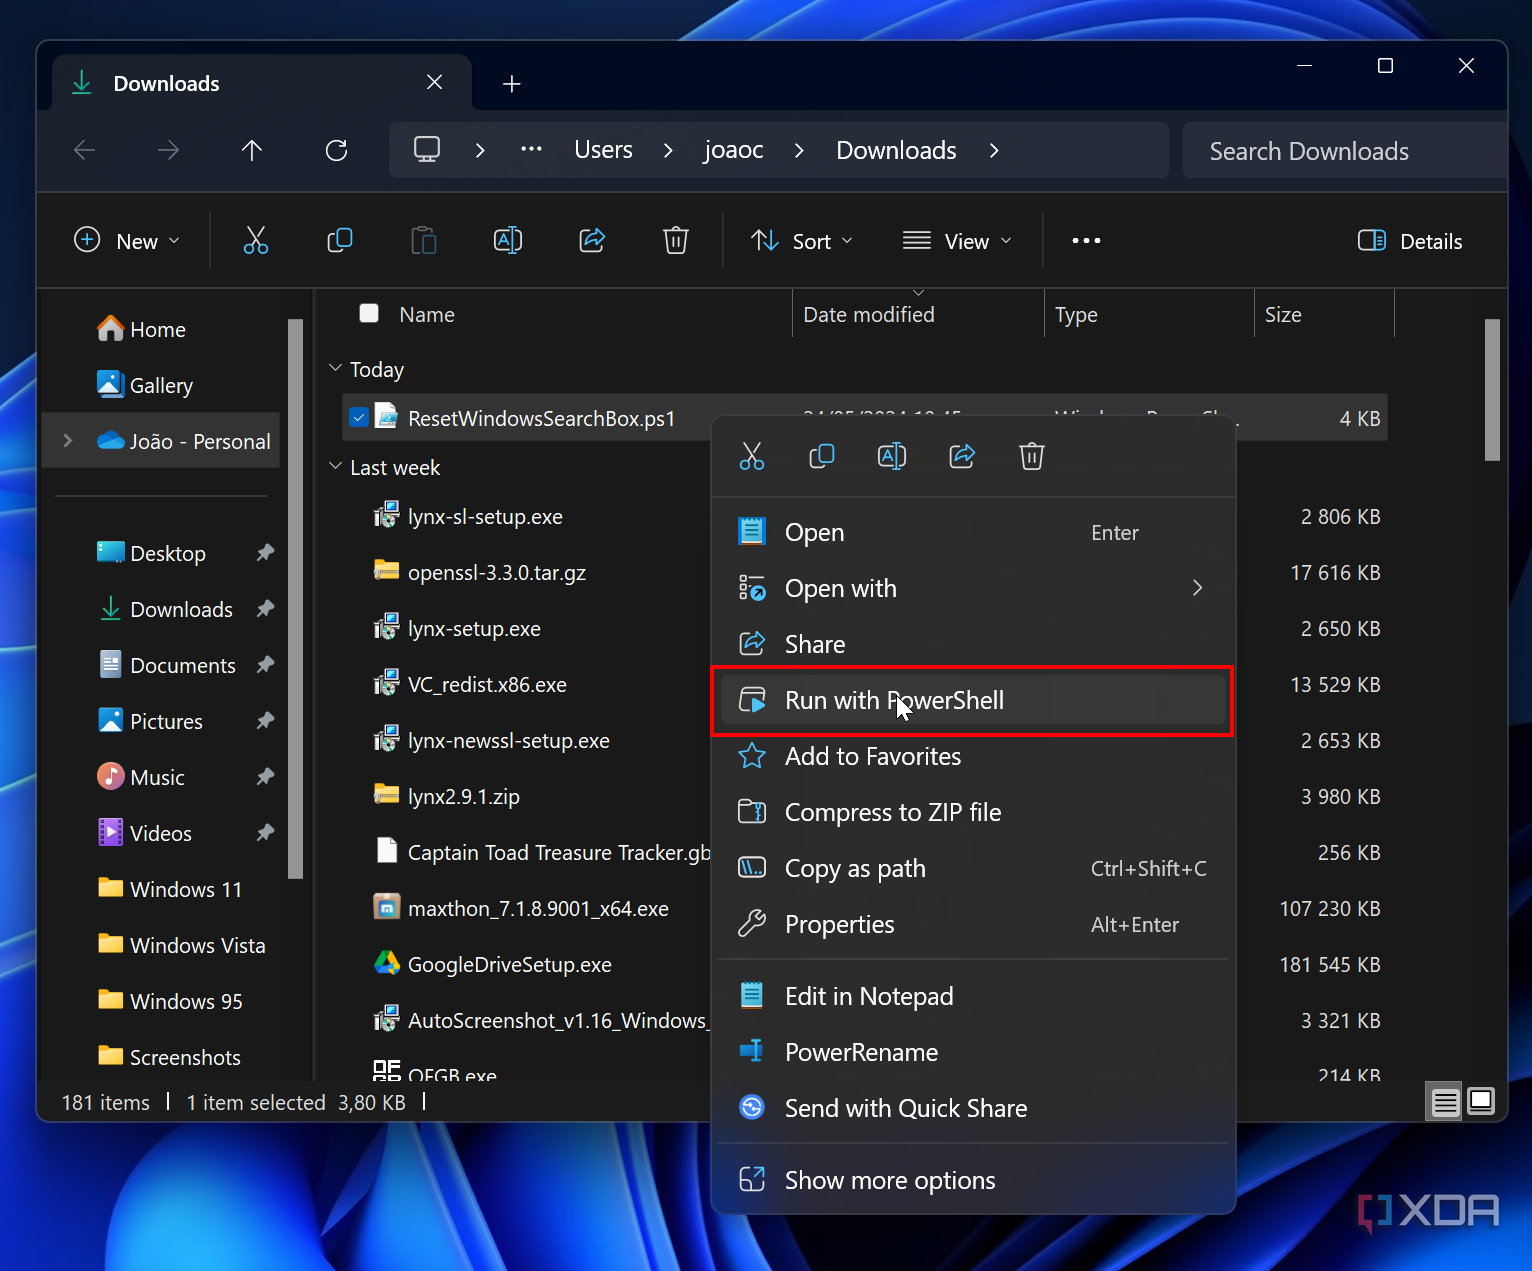Screen dimensions: 1532x1271
Task: Click the Share icon in the context menu
Action: 962,456
